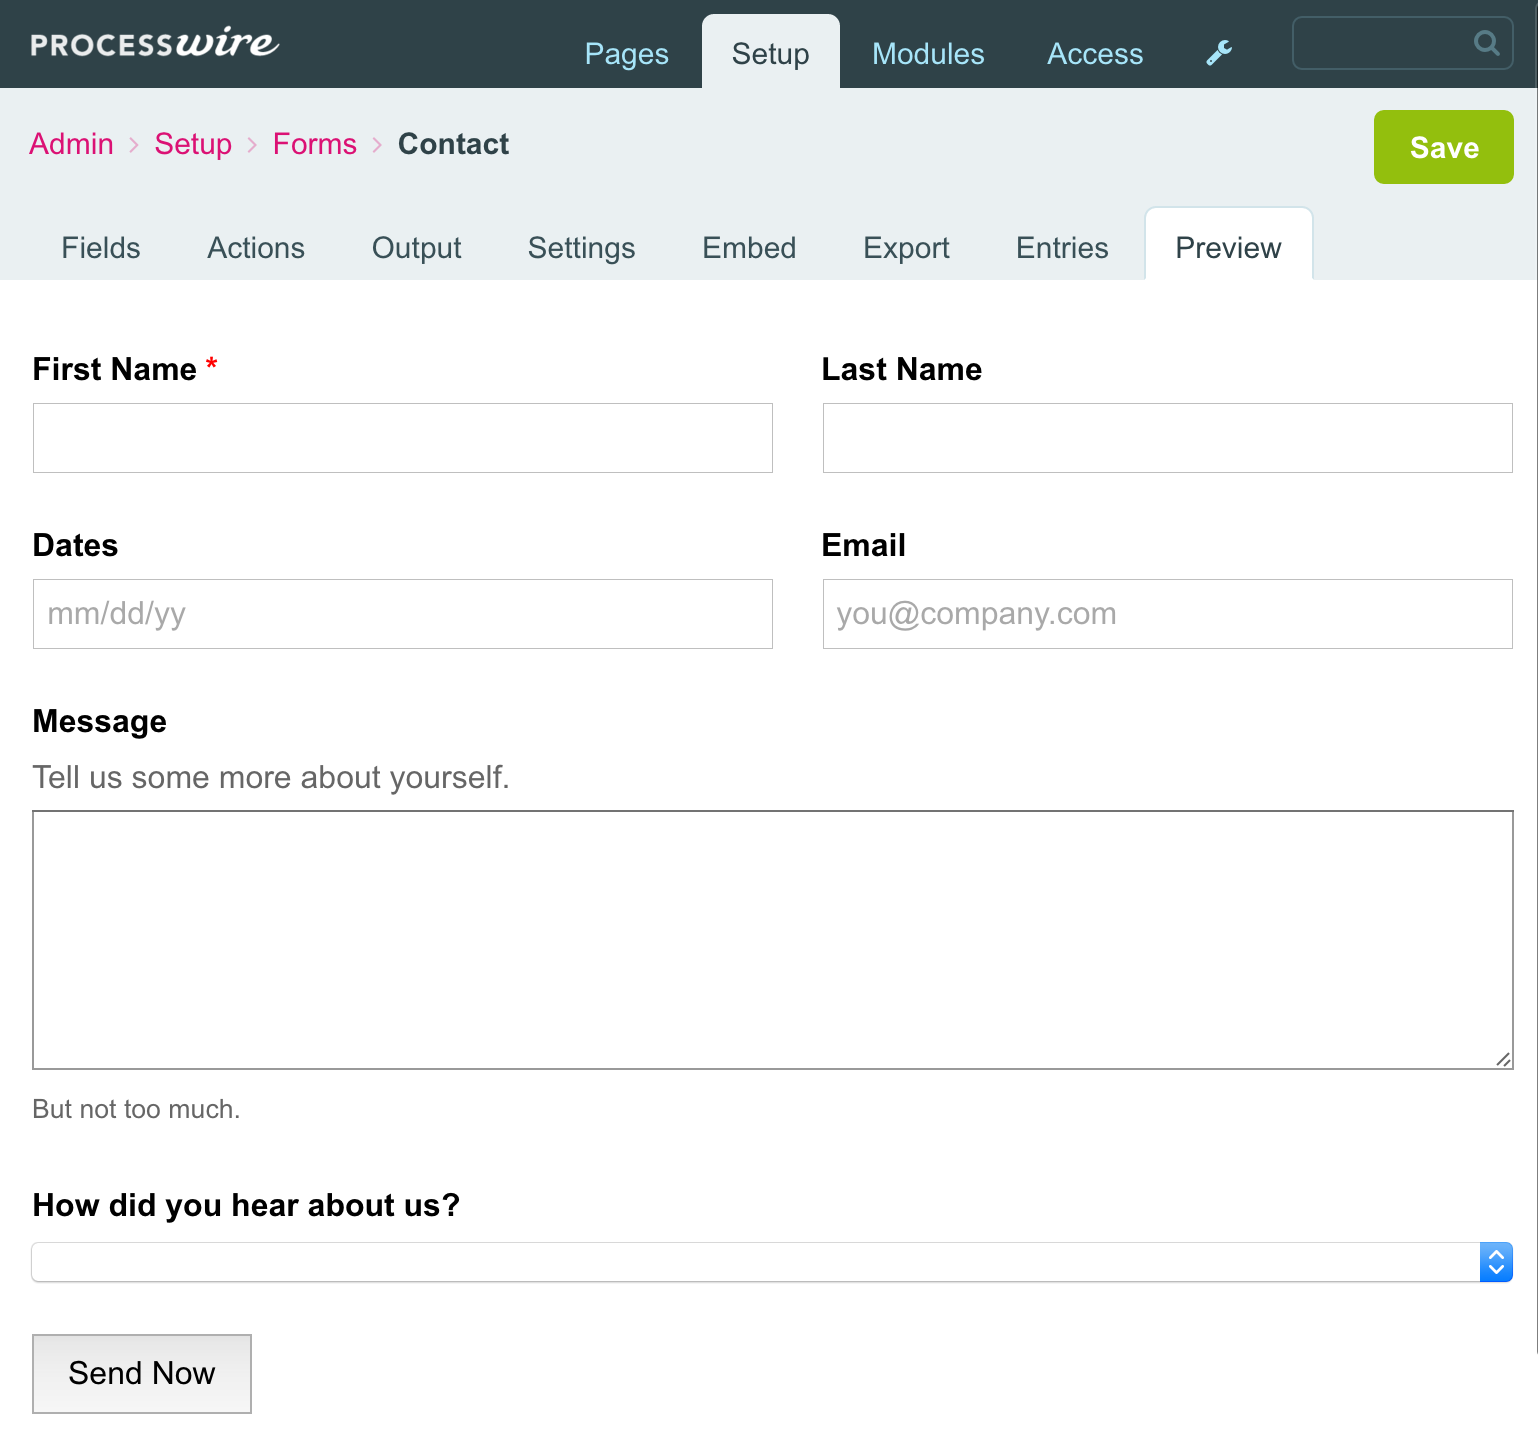
Task: Click the green Save button
Action: tap(1444, 147)
